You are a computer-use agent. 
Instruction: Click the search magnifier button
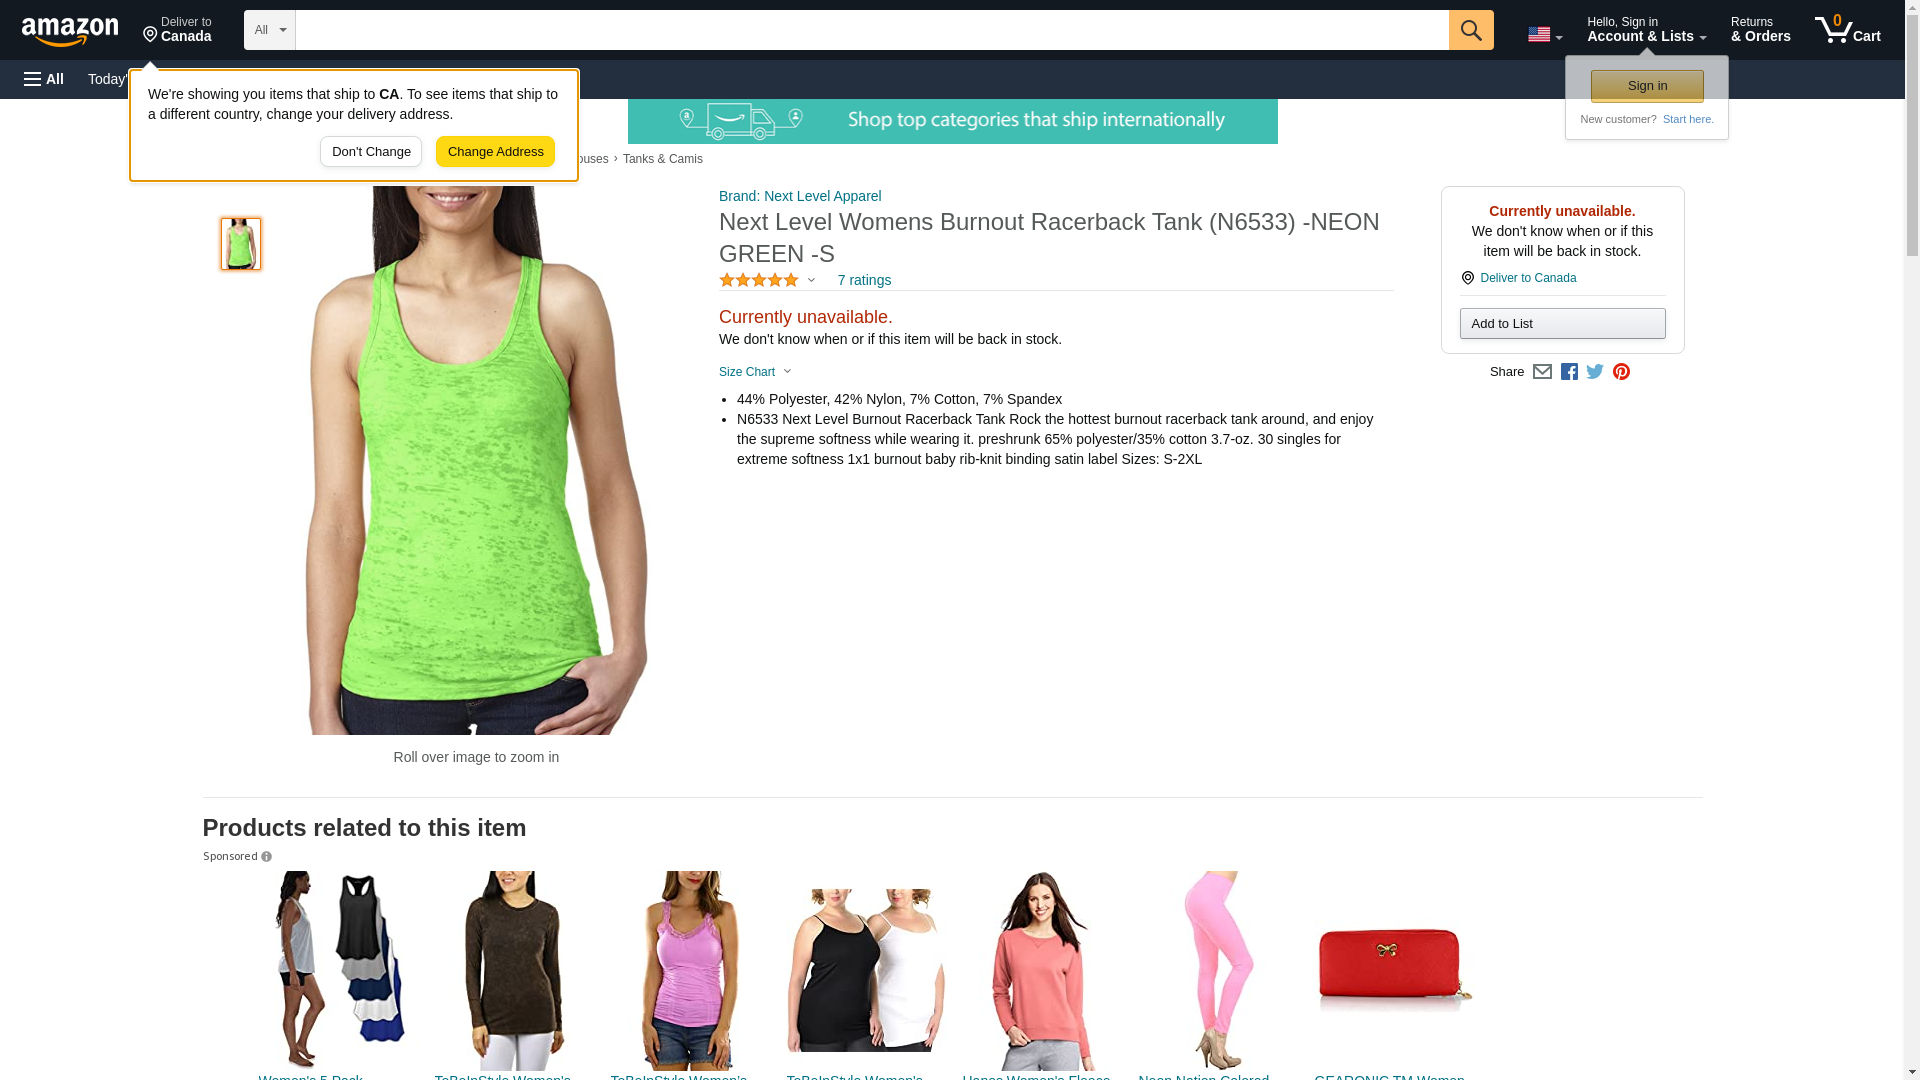(x=1470, y=30)
